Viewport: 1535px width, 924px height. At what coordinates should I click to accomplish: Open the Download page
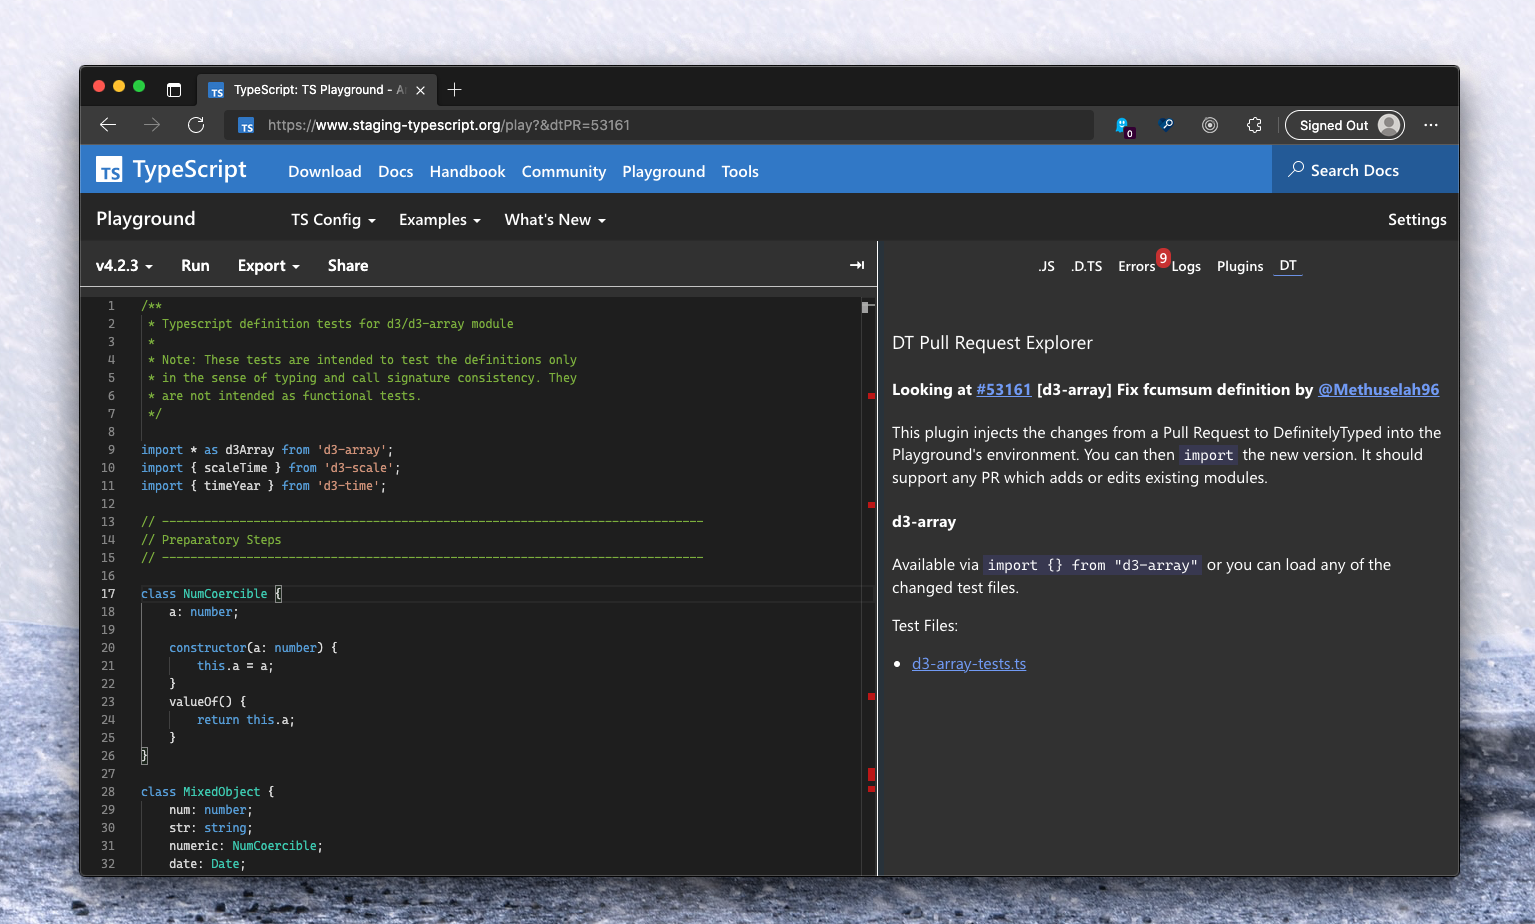click(325, 171)
